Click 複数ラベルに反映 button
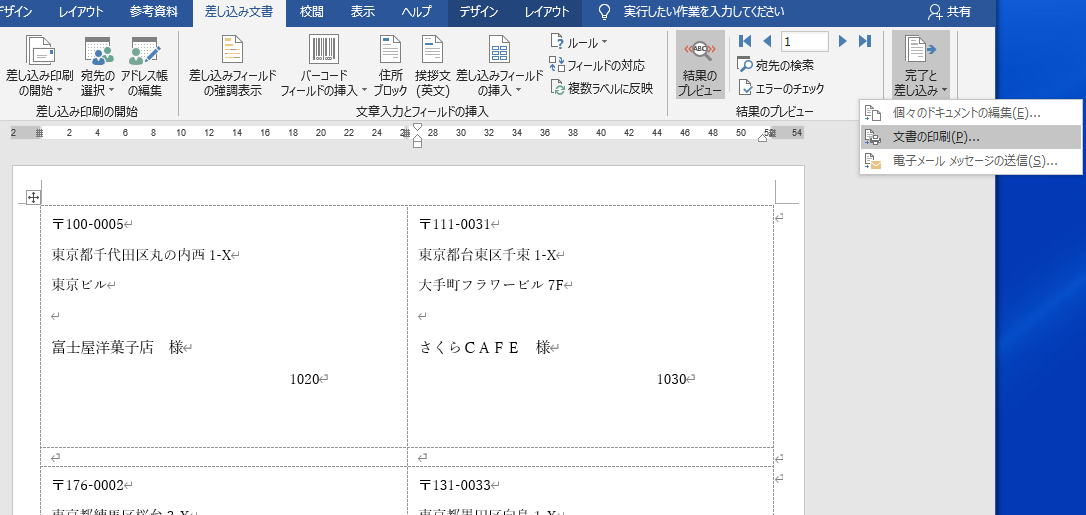This screenshot has width=1086, height=515. tap(601, 88)
